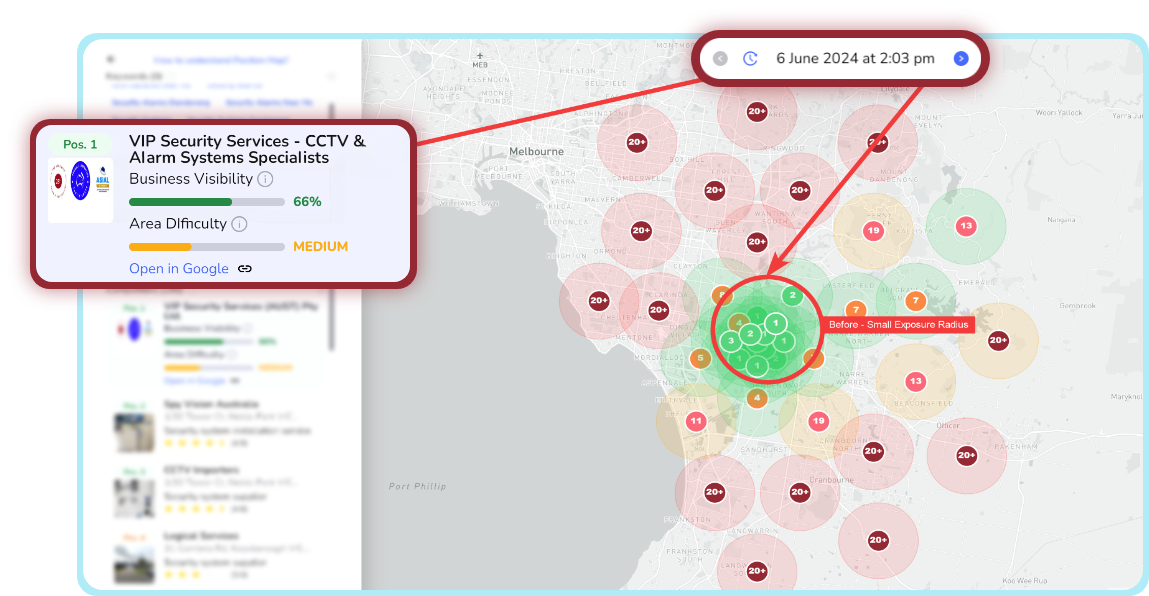Select the orange 4 marker below the cluster
Image resolution: width=1149 pixels, height=596 pixels.
pyautogui.click(x=757, y=398)
